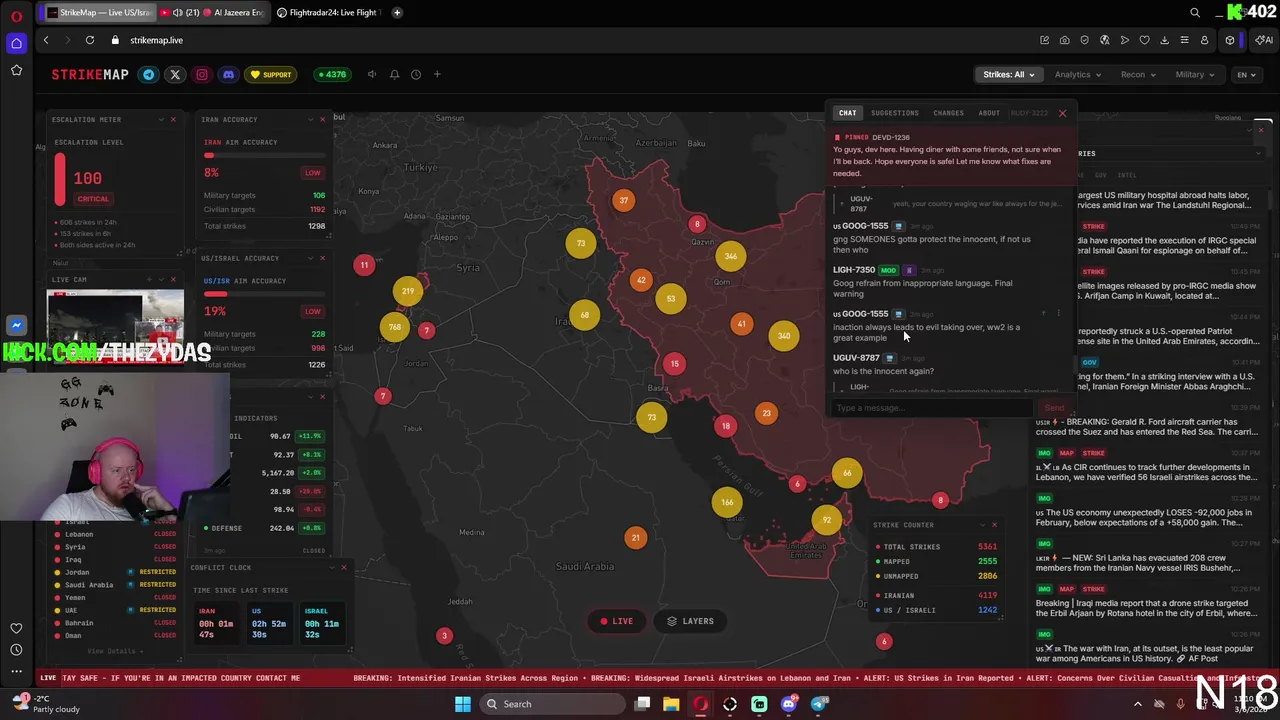Image resolution: width=1280 pixels, height=720 pixels.
Task: Click the 768 strike cluster marker
Action: [394, 327]
